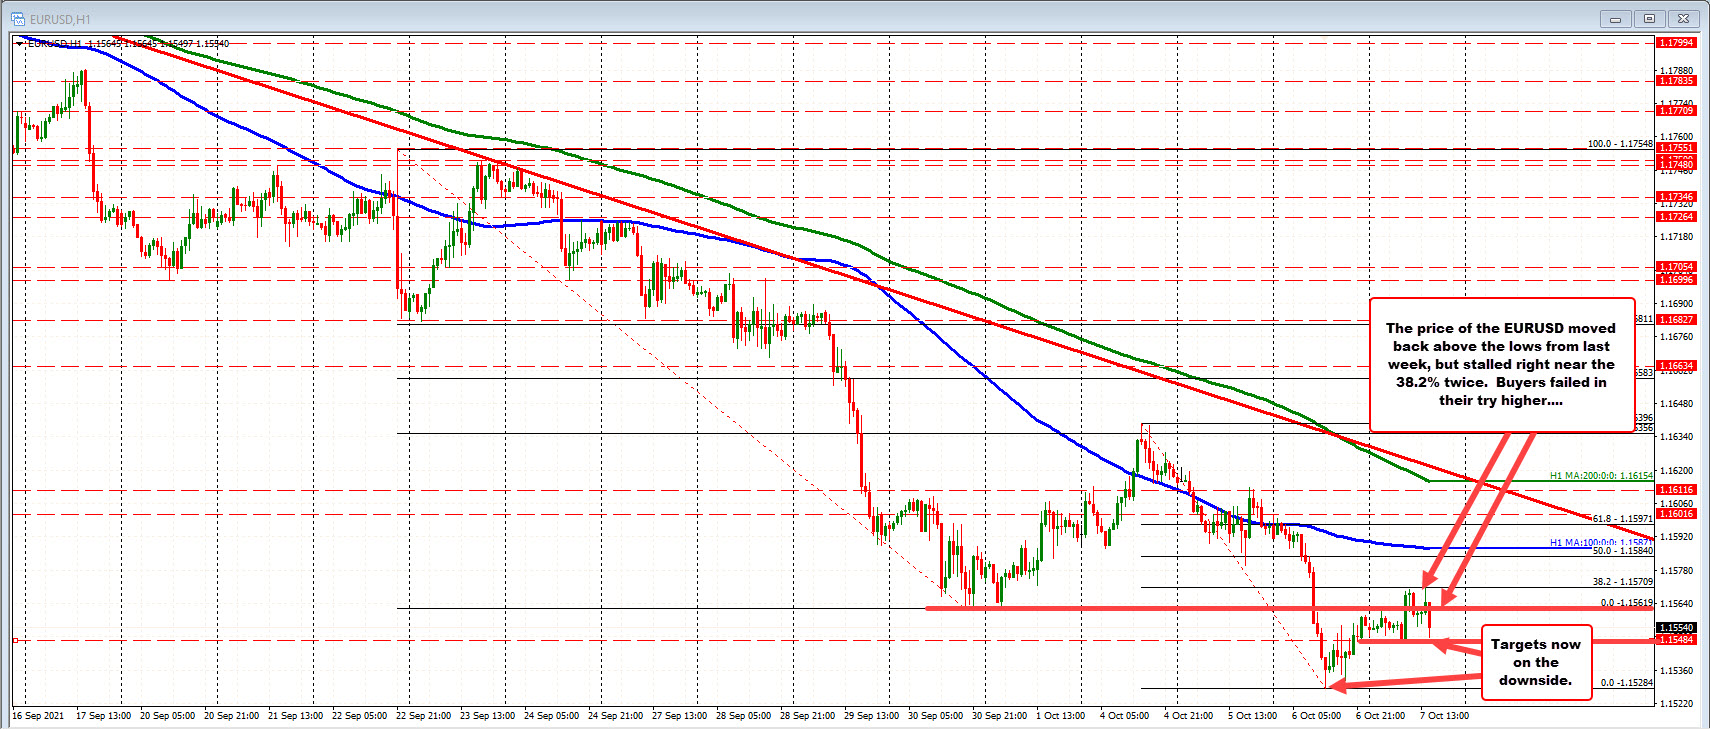Click the Fibonacci label 38.2 - 1.15709
The image size is (1710, 730).
pyautogui.click(x=1622, y=582)
